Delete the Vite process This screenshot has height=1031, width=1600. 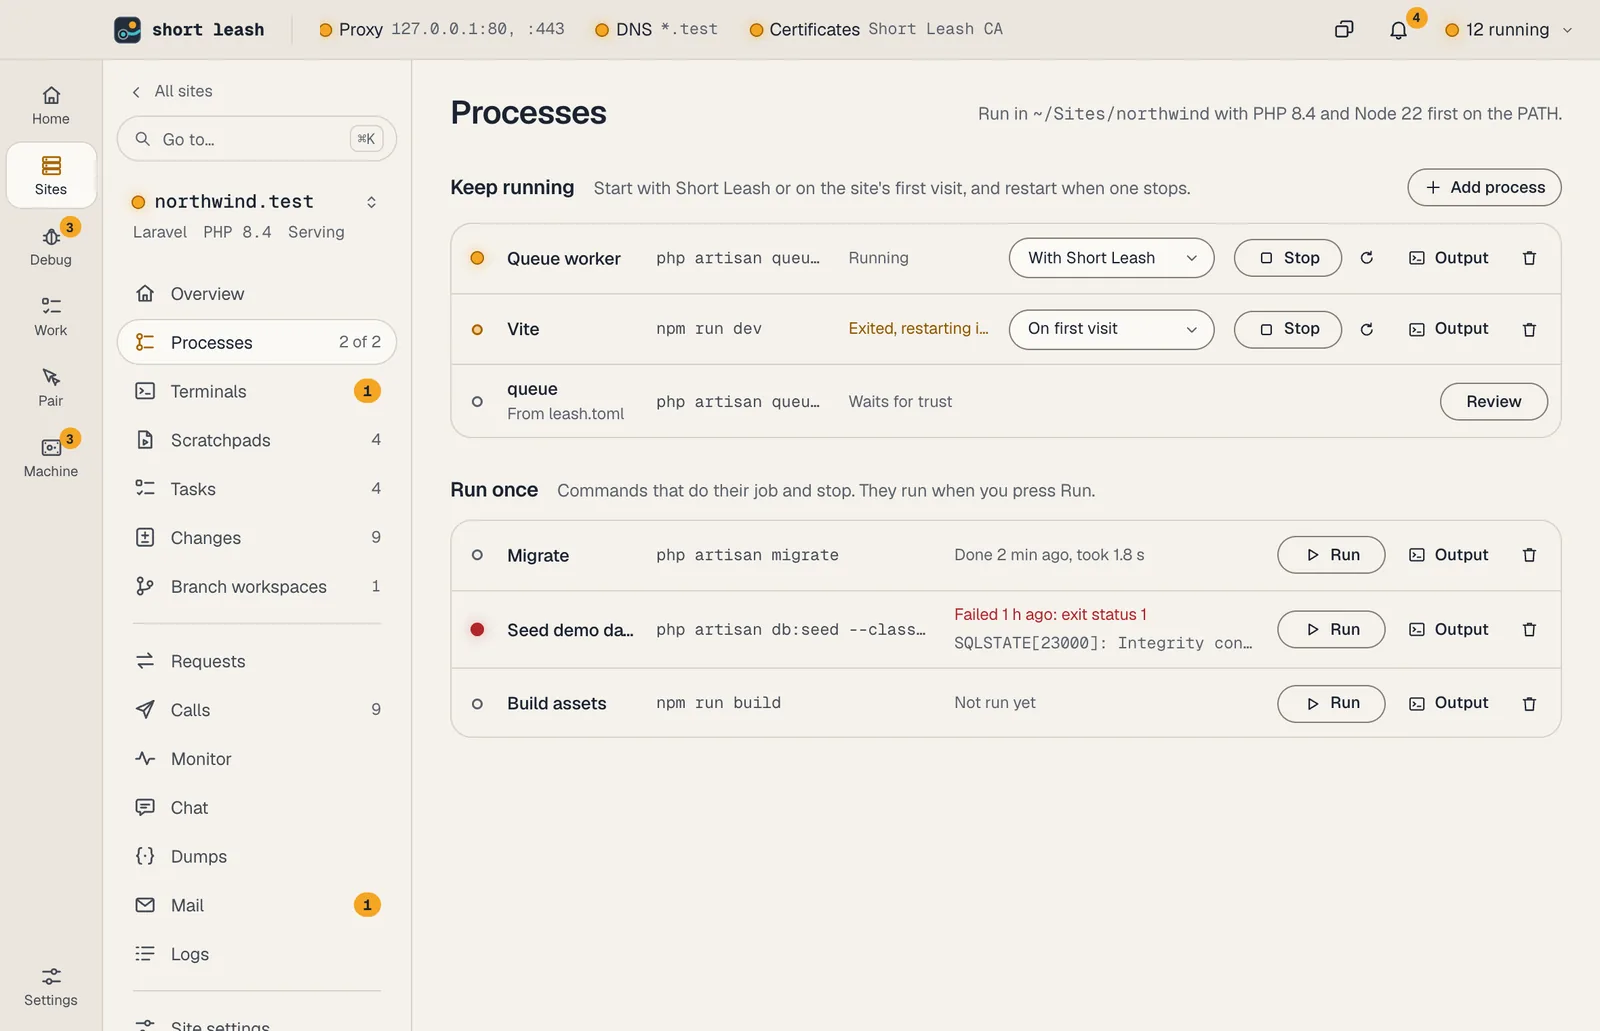tap(1529, 329)
